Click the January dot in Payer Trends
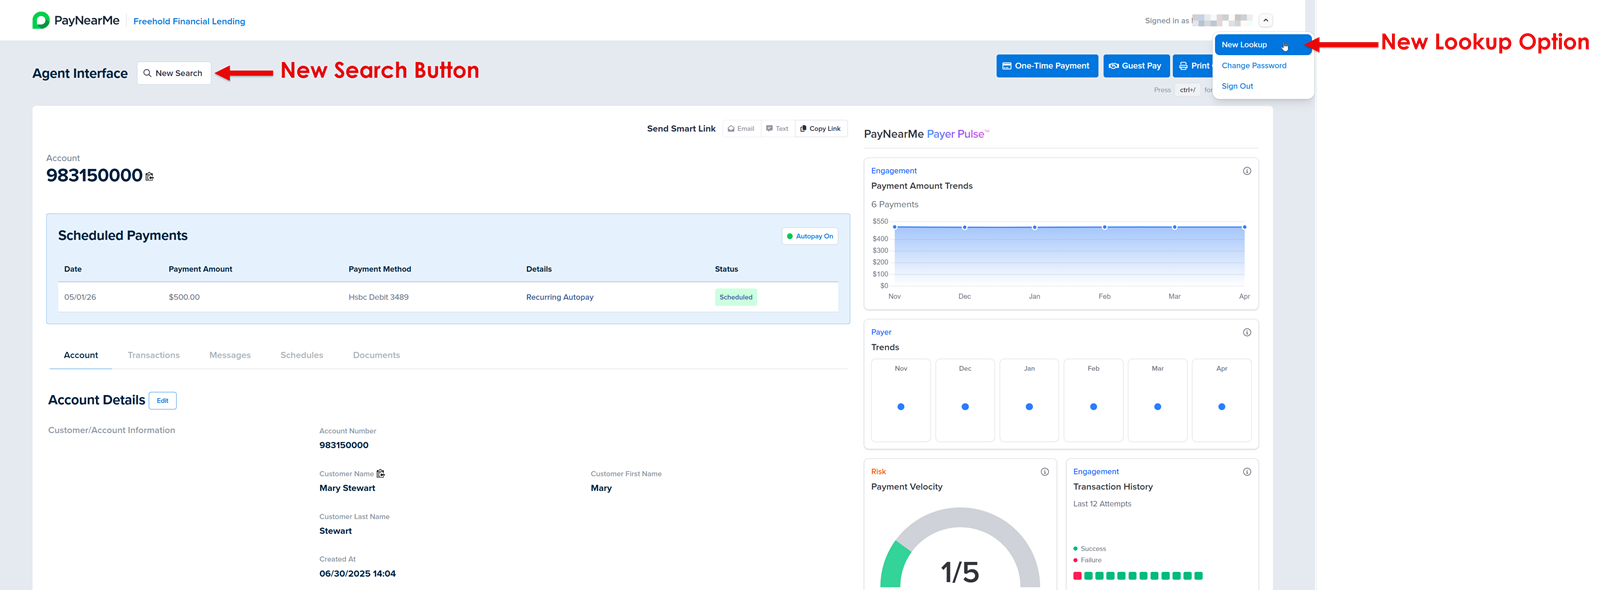Viewport: 1600px width, 590px height. tap(1029, 407)
